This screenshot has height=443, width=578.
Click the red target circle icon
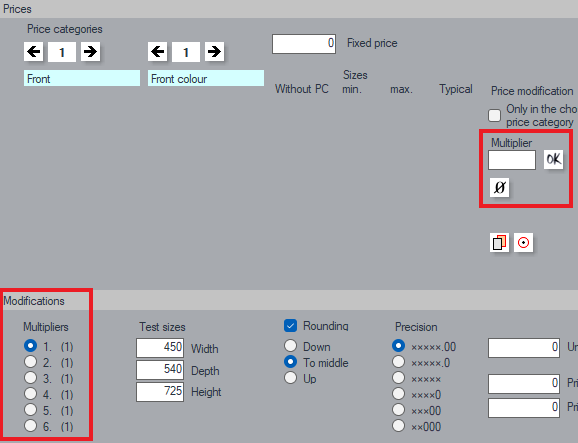[x=523, y=243]
